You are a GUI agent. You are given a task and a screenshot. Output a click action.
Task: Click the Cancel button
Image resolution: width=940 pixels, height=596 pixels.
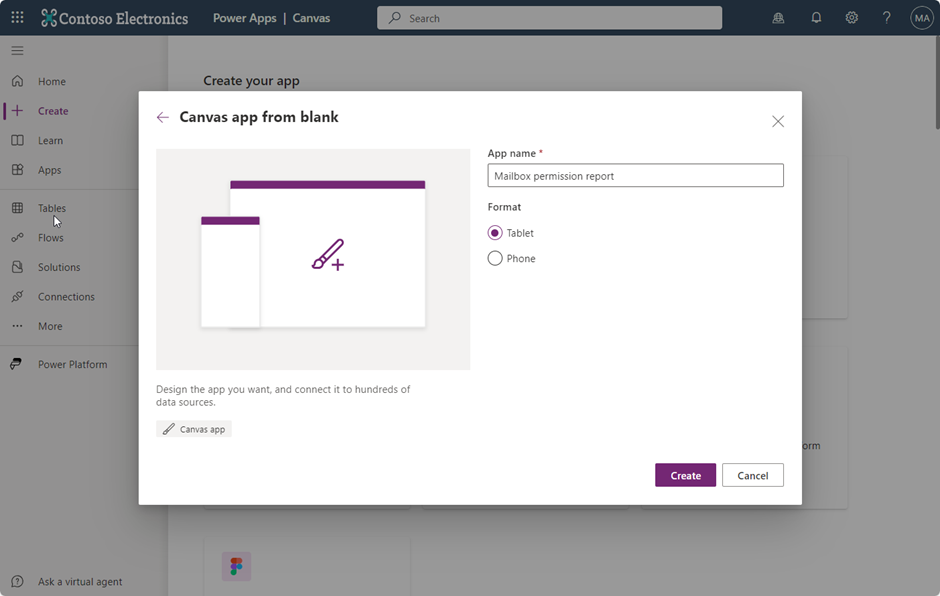coord(752,475)
